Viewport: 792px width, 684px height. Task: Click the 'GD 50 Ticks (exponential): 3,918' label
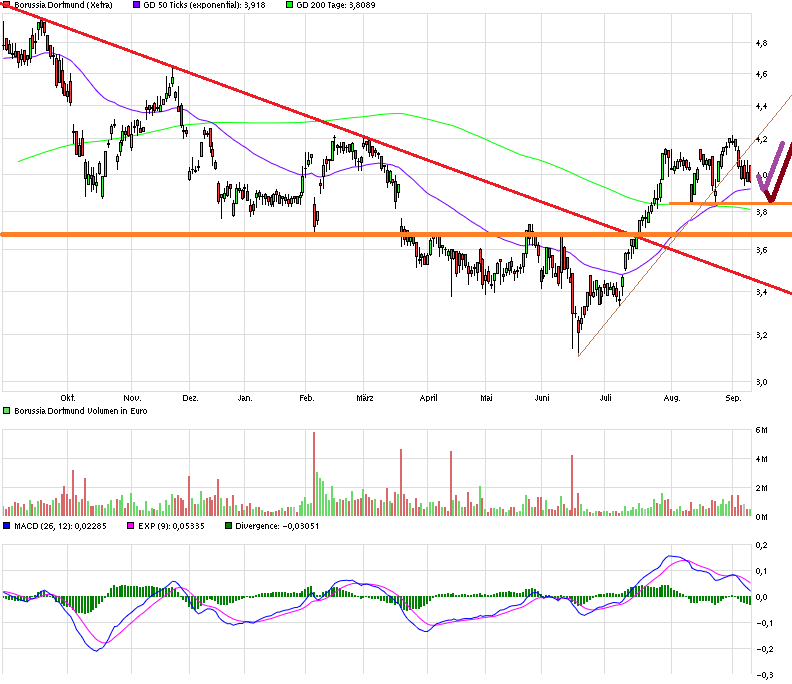pos(205,5)
